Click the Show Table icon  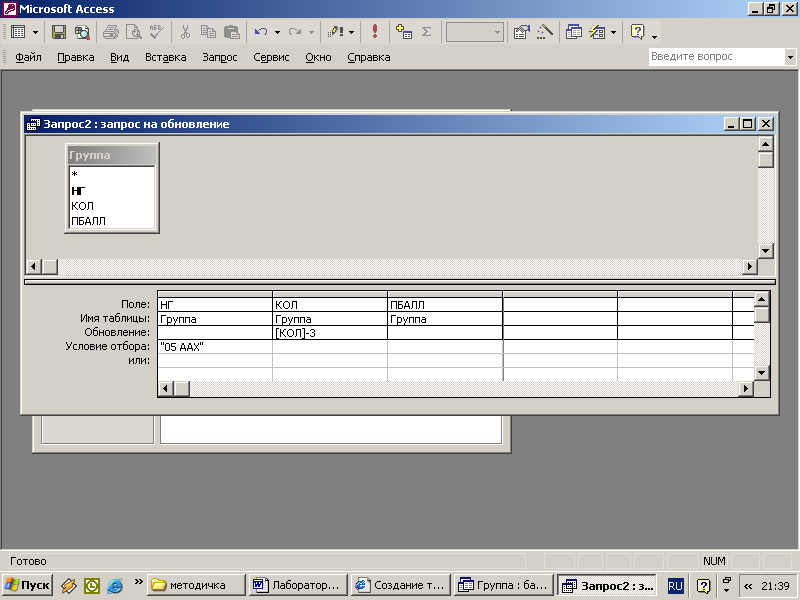(404, 32)
